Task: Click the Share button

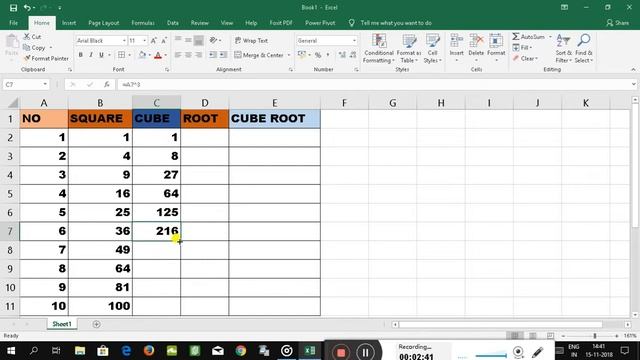Action: coord(618,23)
